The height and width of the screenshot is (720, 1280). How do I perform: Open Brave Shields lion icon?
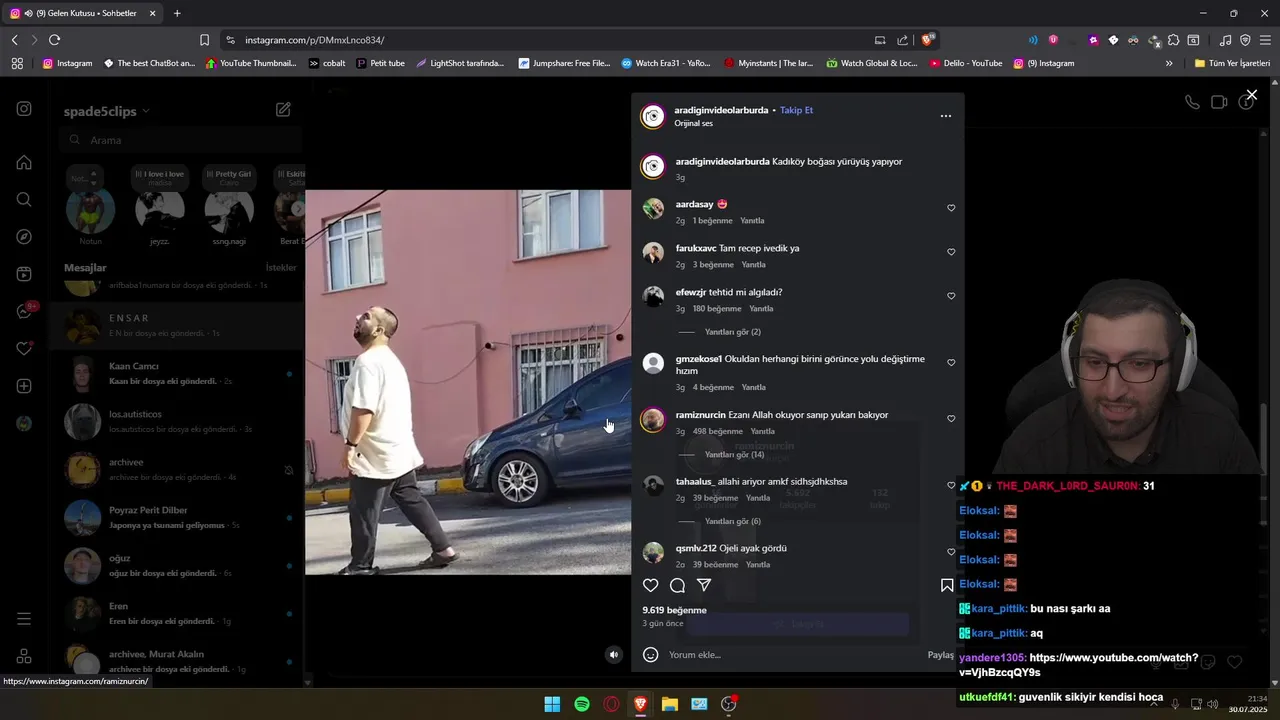(928, 40)
